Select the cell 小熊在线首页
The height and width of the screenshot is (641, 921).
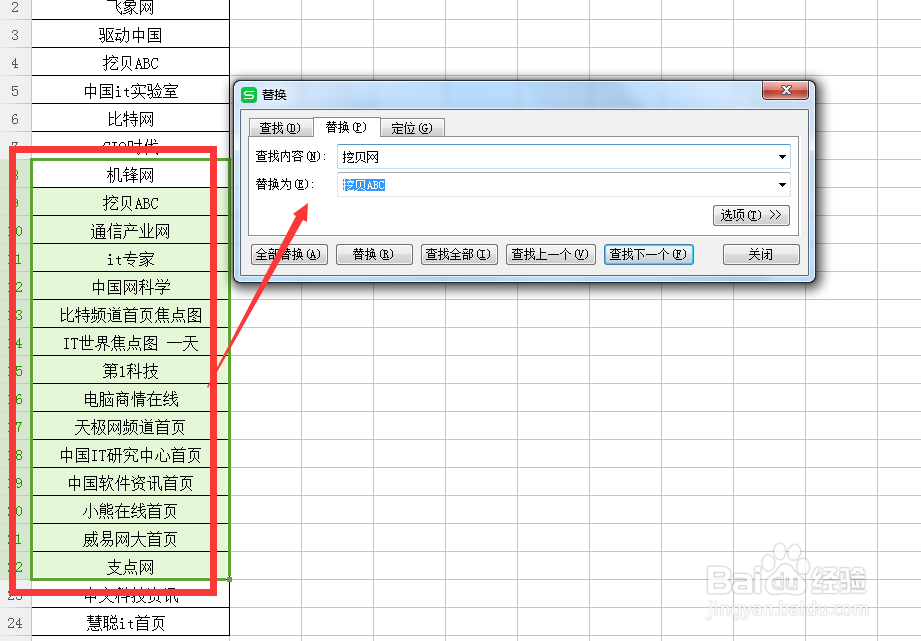click(x=130, y=511)
